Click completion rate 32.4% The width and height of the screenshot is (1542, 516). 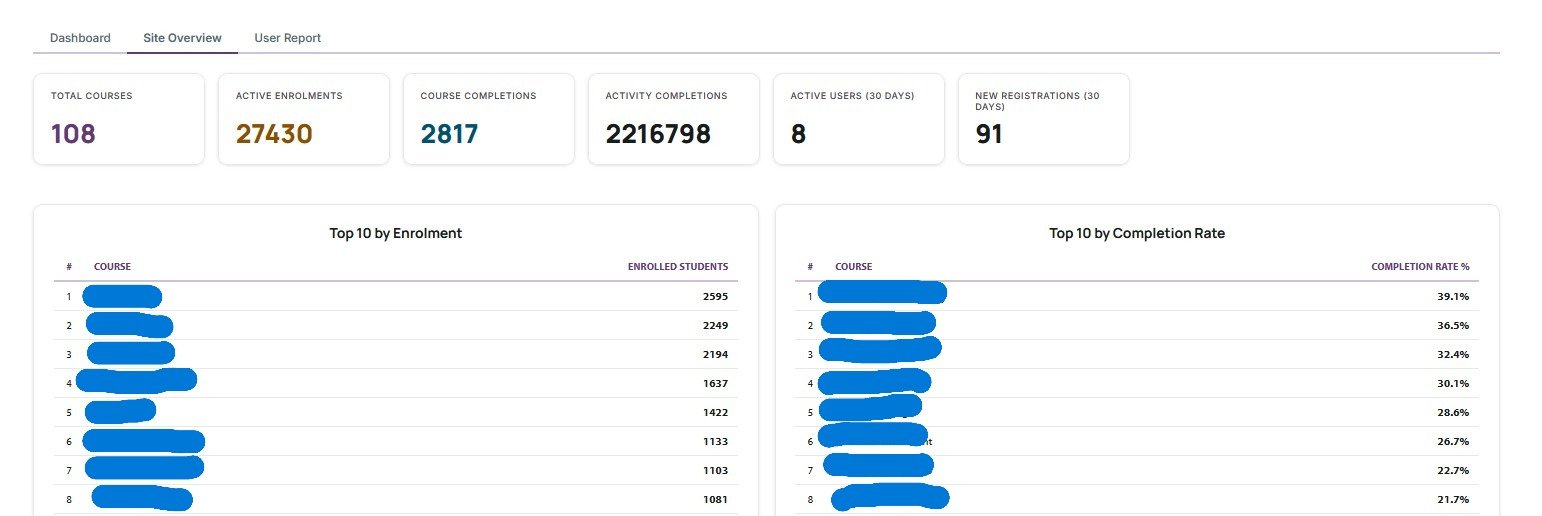1453,354
